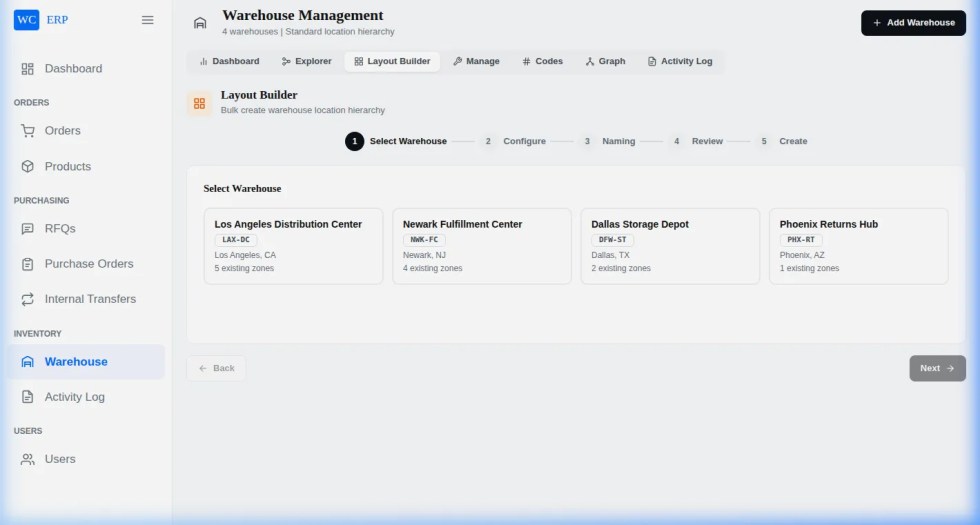This screenshot has height=525, width=980.
Task: Open RFQs in the sidebar
Action: pyautogui.click(x=86, y=229)
